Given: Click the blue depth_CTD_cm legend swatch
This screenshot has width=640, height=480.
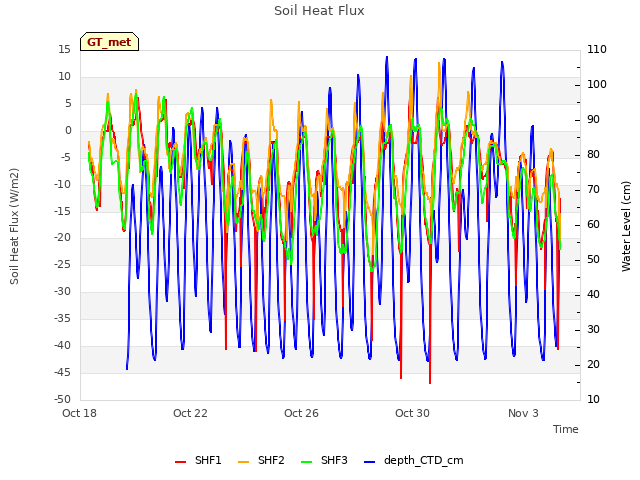Looking at the screenshot, I should 369,462.
